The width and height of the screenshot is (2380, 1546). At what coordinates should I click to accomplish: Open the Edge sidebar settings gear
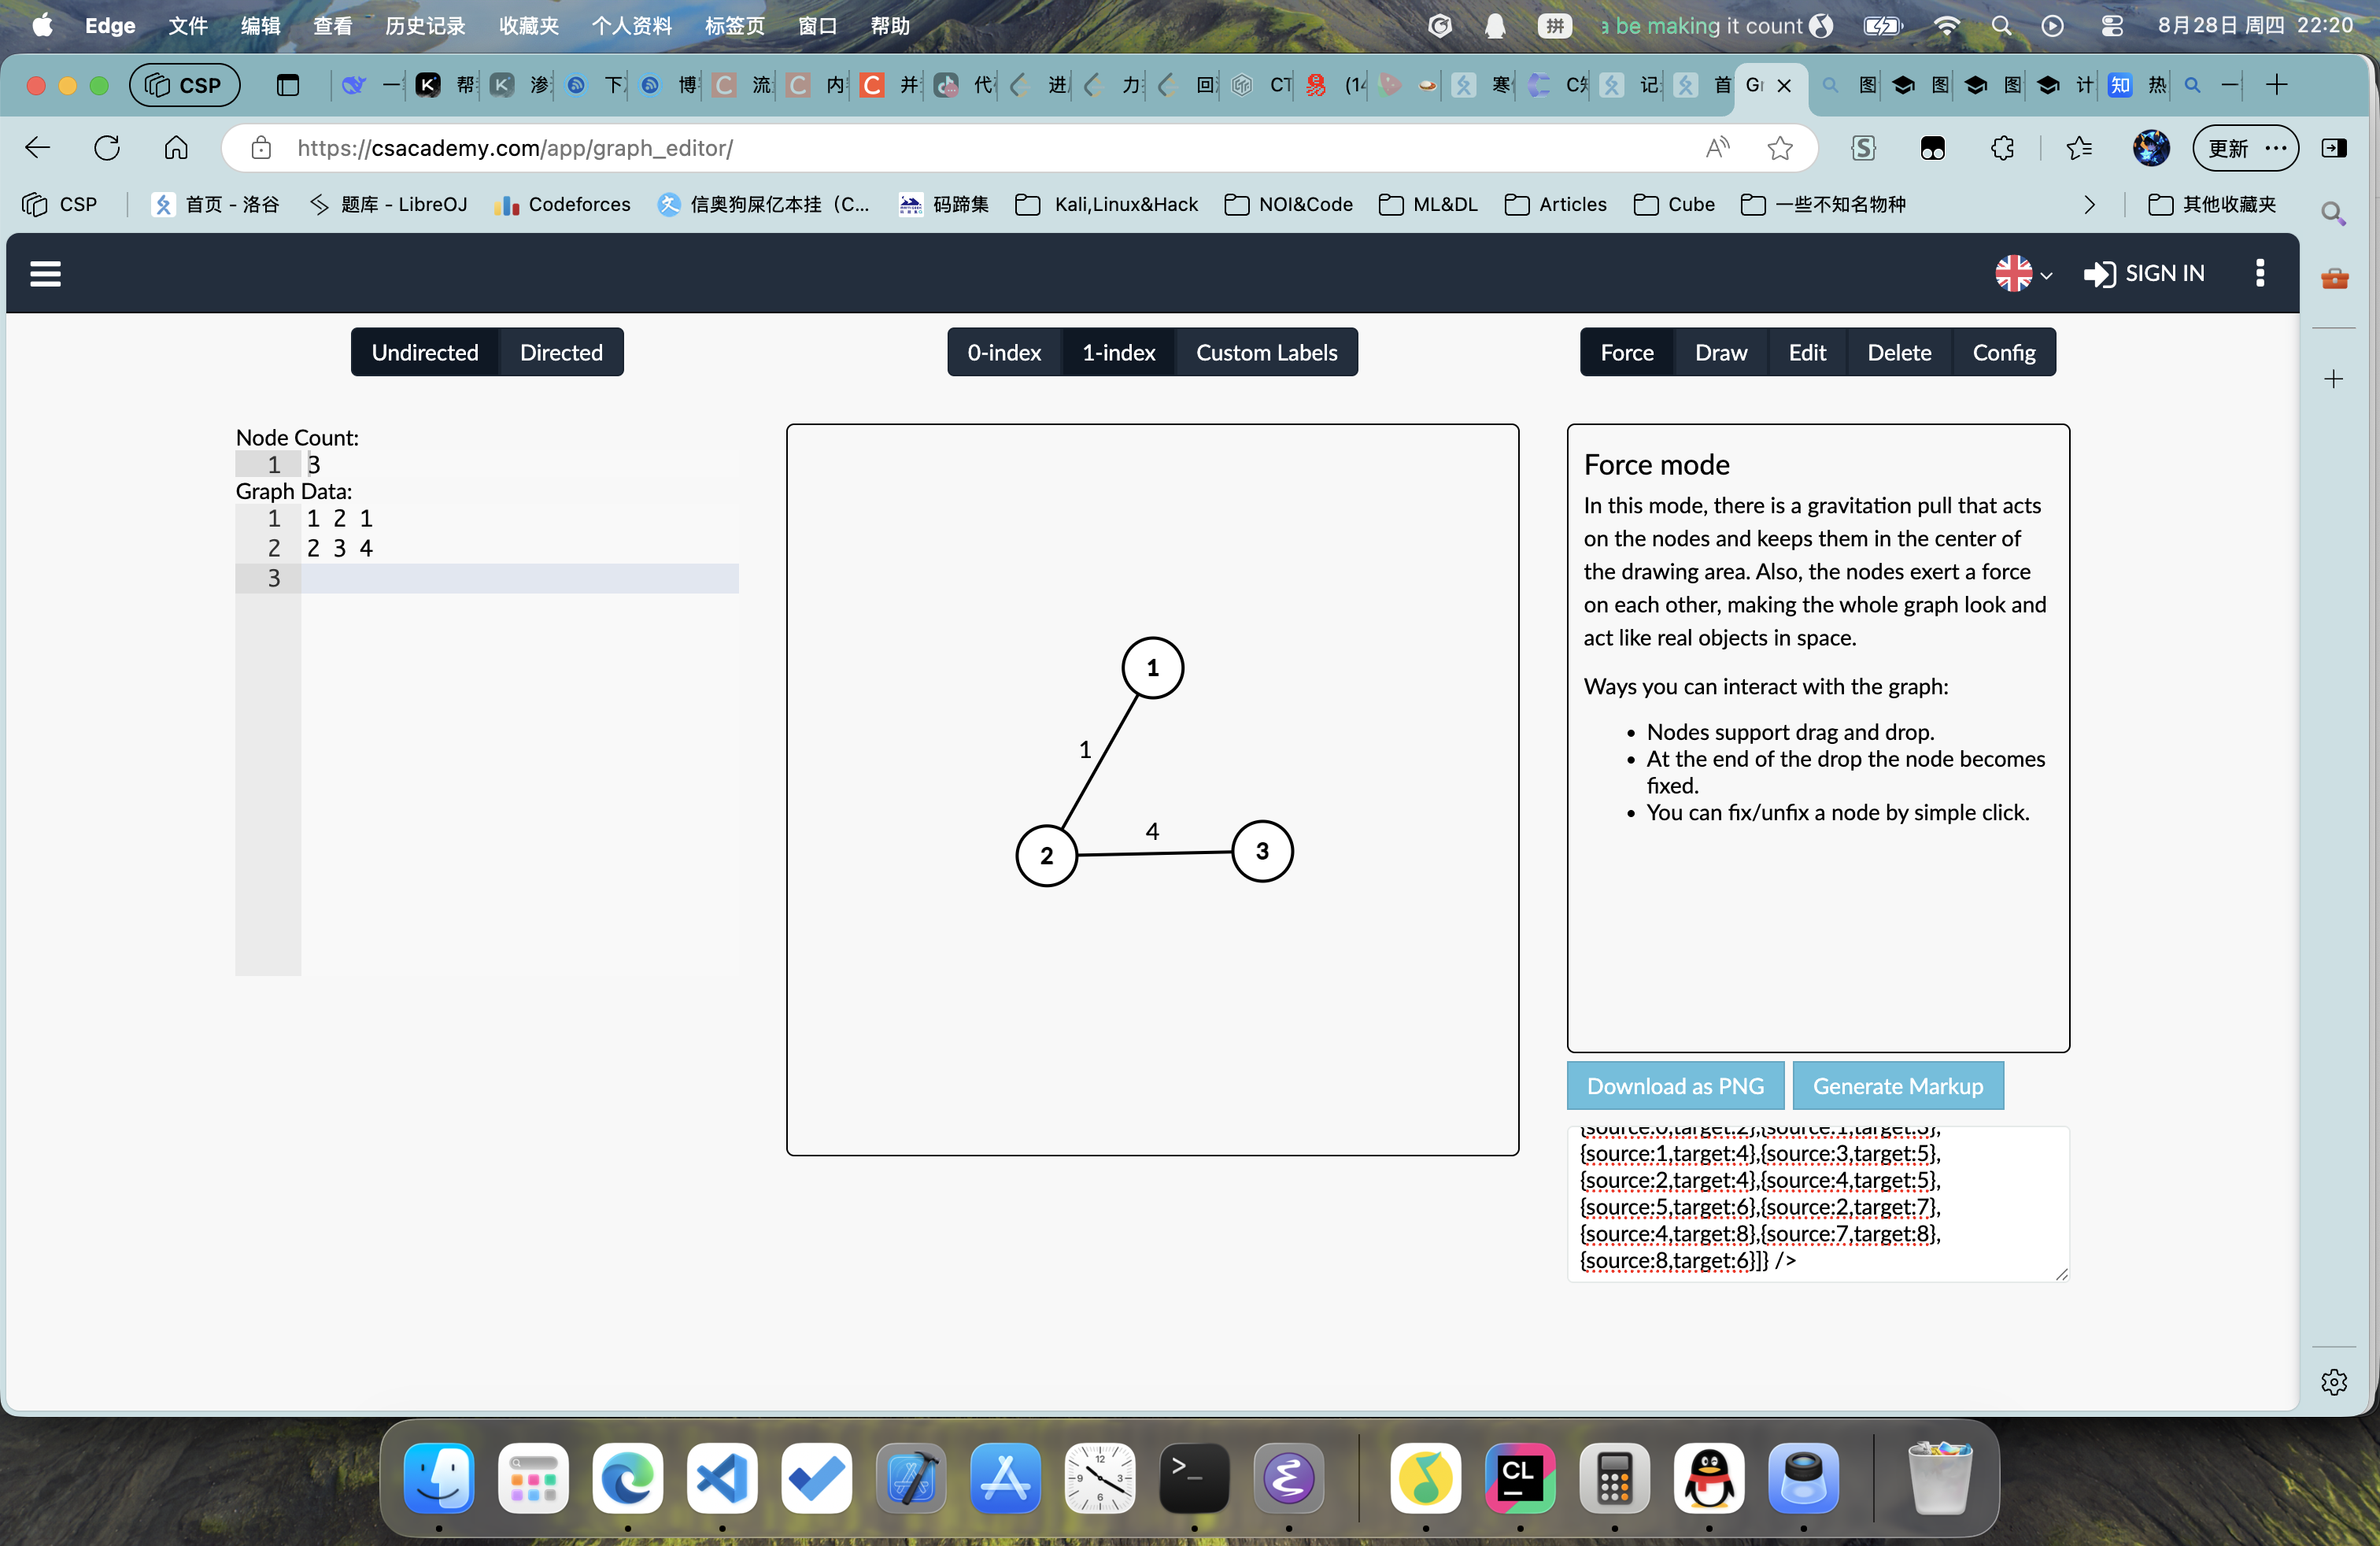[x=2333, y=1381]
